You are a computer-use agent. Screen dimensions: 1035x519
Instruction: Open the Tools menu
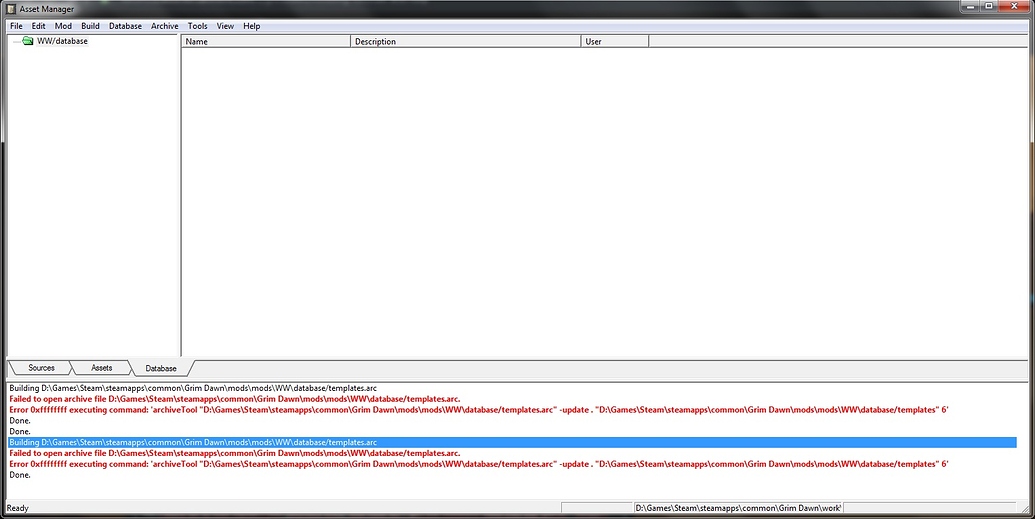coord(197,26)
